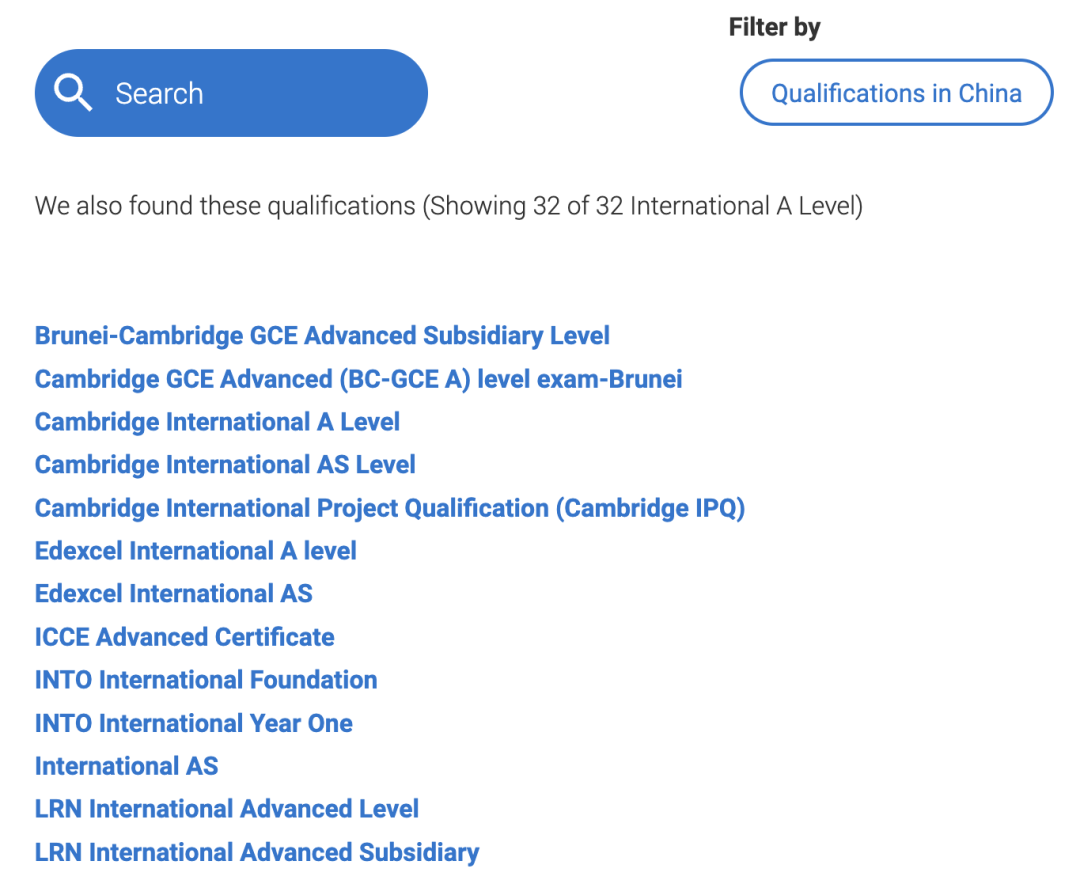The height and width of the screenshot is (875, 1080).
Task: Open the Edexcel International AS link
Action: pyautogui.click(x=174, y=593)
